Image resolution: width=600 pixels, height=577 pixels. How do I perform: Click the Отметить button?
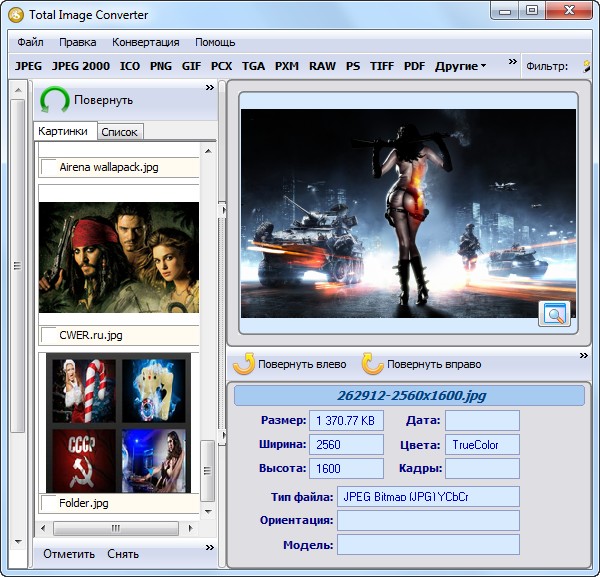pos(69,554)
